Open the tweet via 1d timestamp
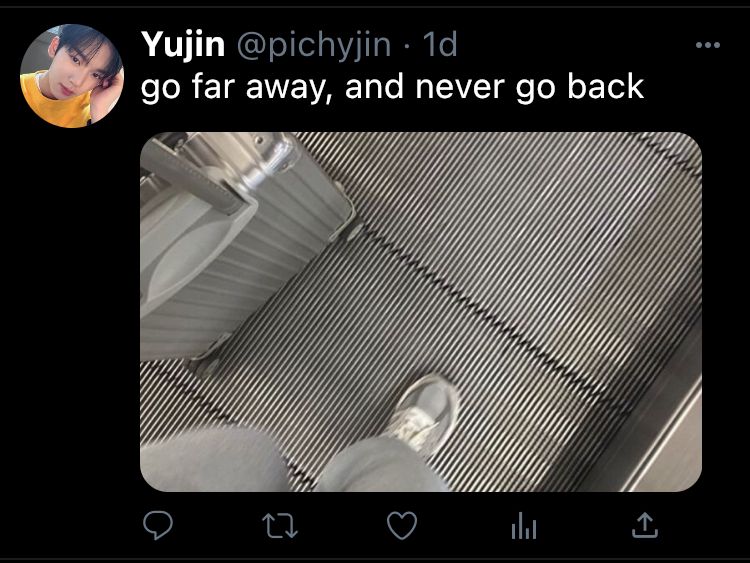The height and width of the screenshot is (563, 750). coord(441,44)
